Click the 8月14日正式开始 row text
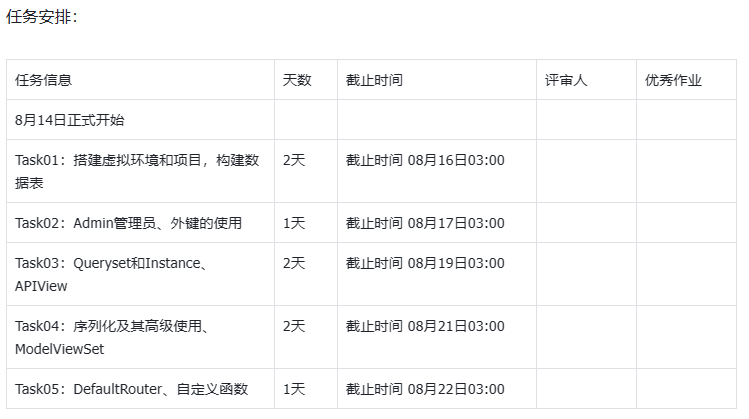The height and width of the screenshot is (419, 749). pyautogui.click(x=70, y=120)
